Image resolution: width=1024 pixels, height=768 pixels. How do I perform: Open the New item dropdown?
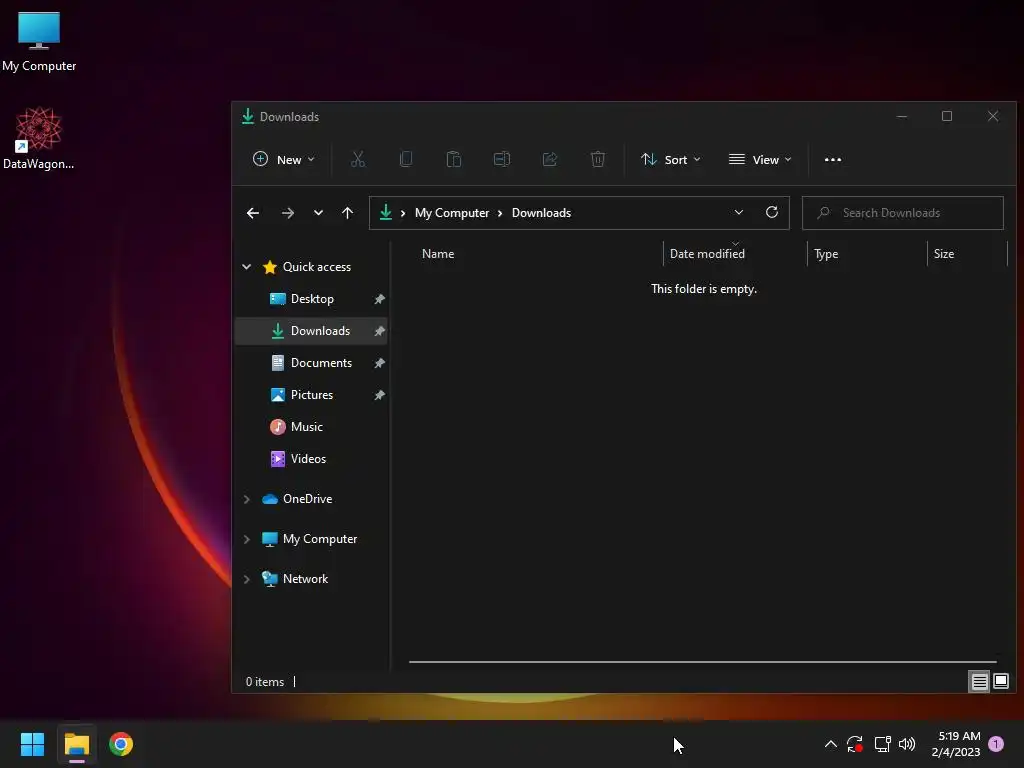[x=284, y=159]
